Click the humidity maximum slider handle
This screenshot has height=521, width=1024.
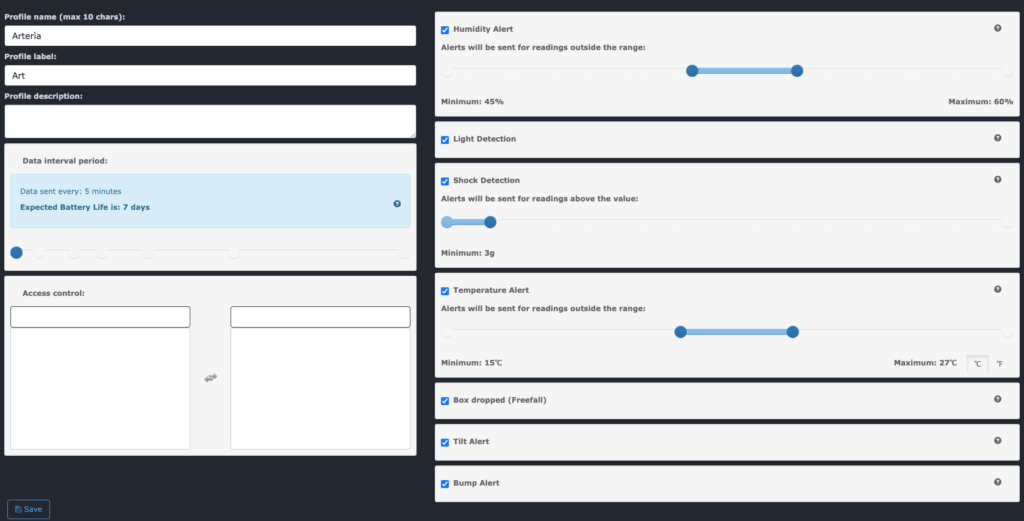pyautogui.click(x=797, y=71)
